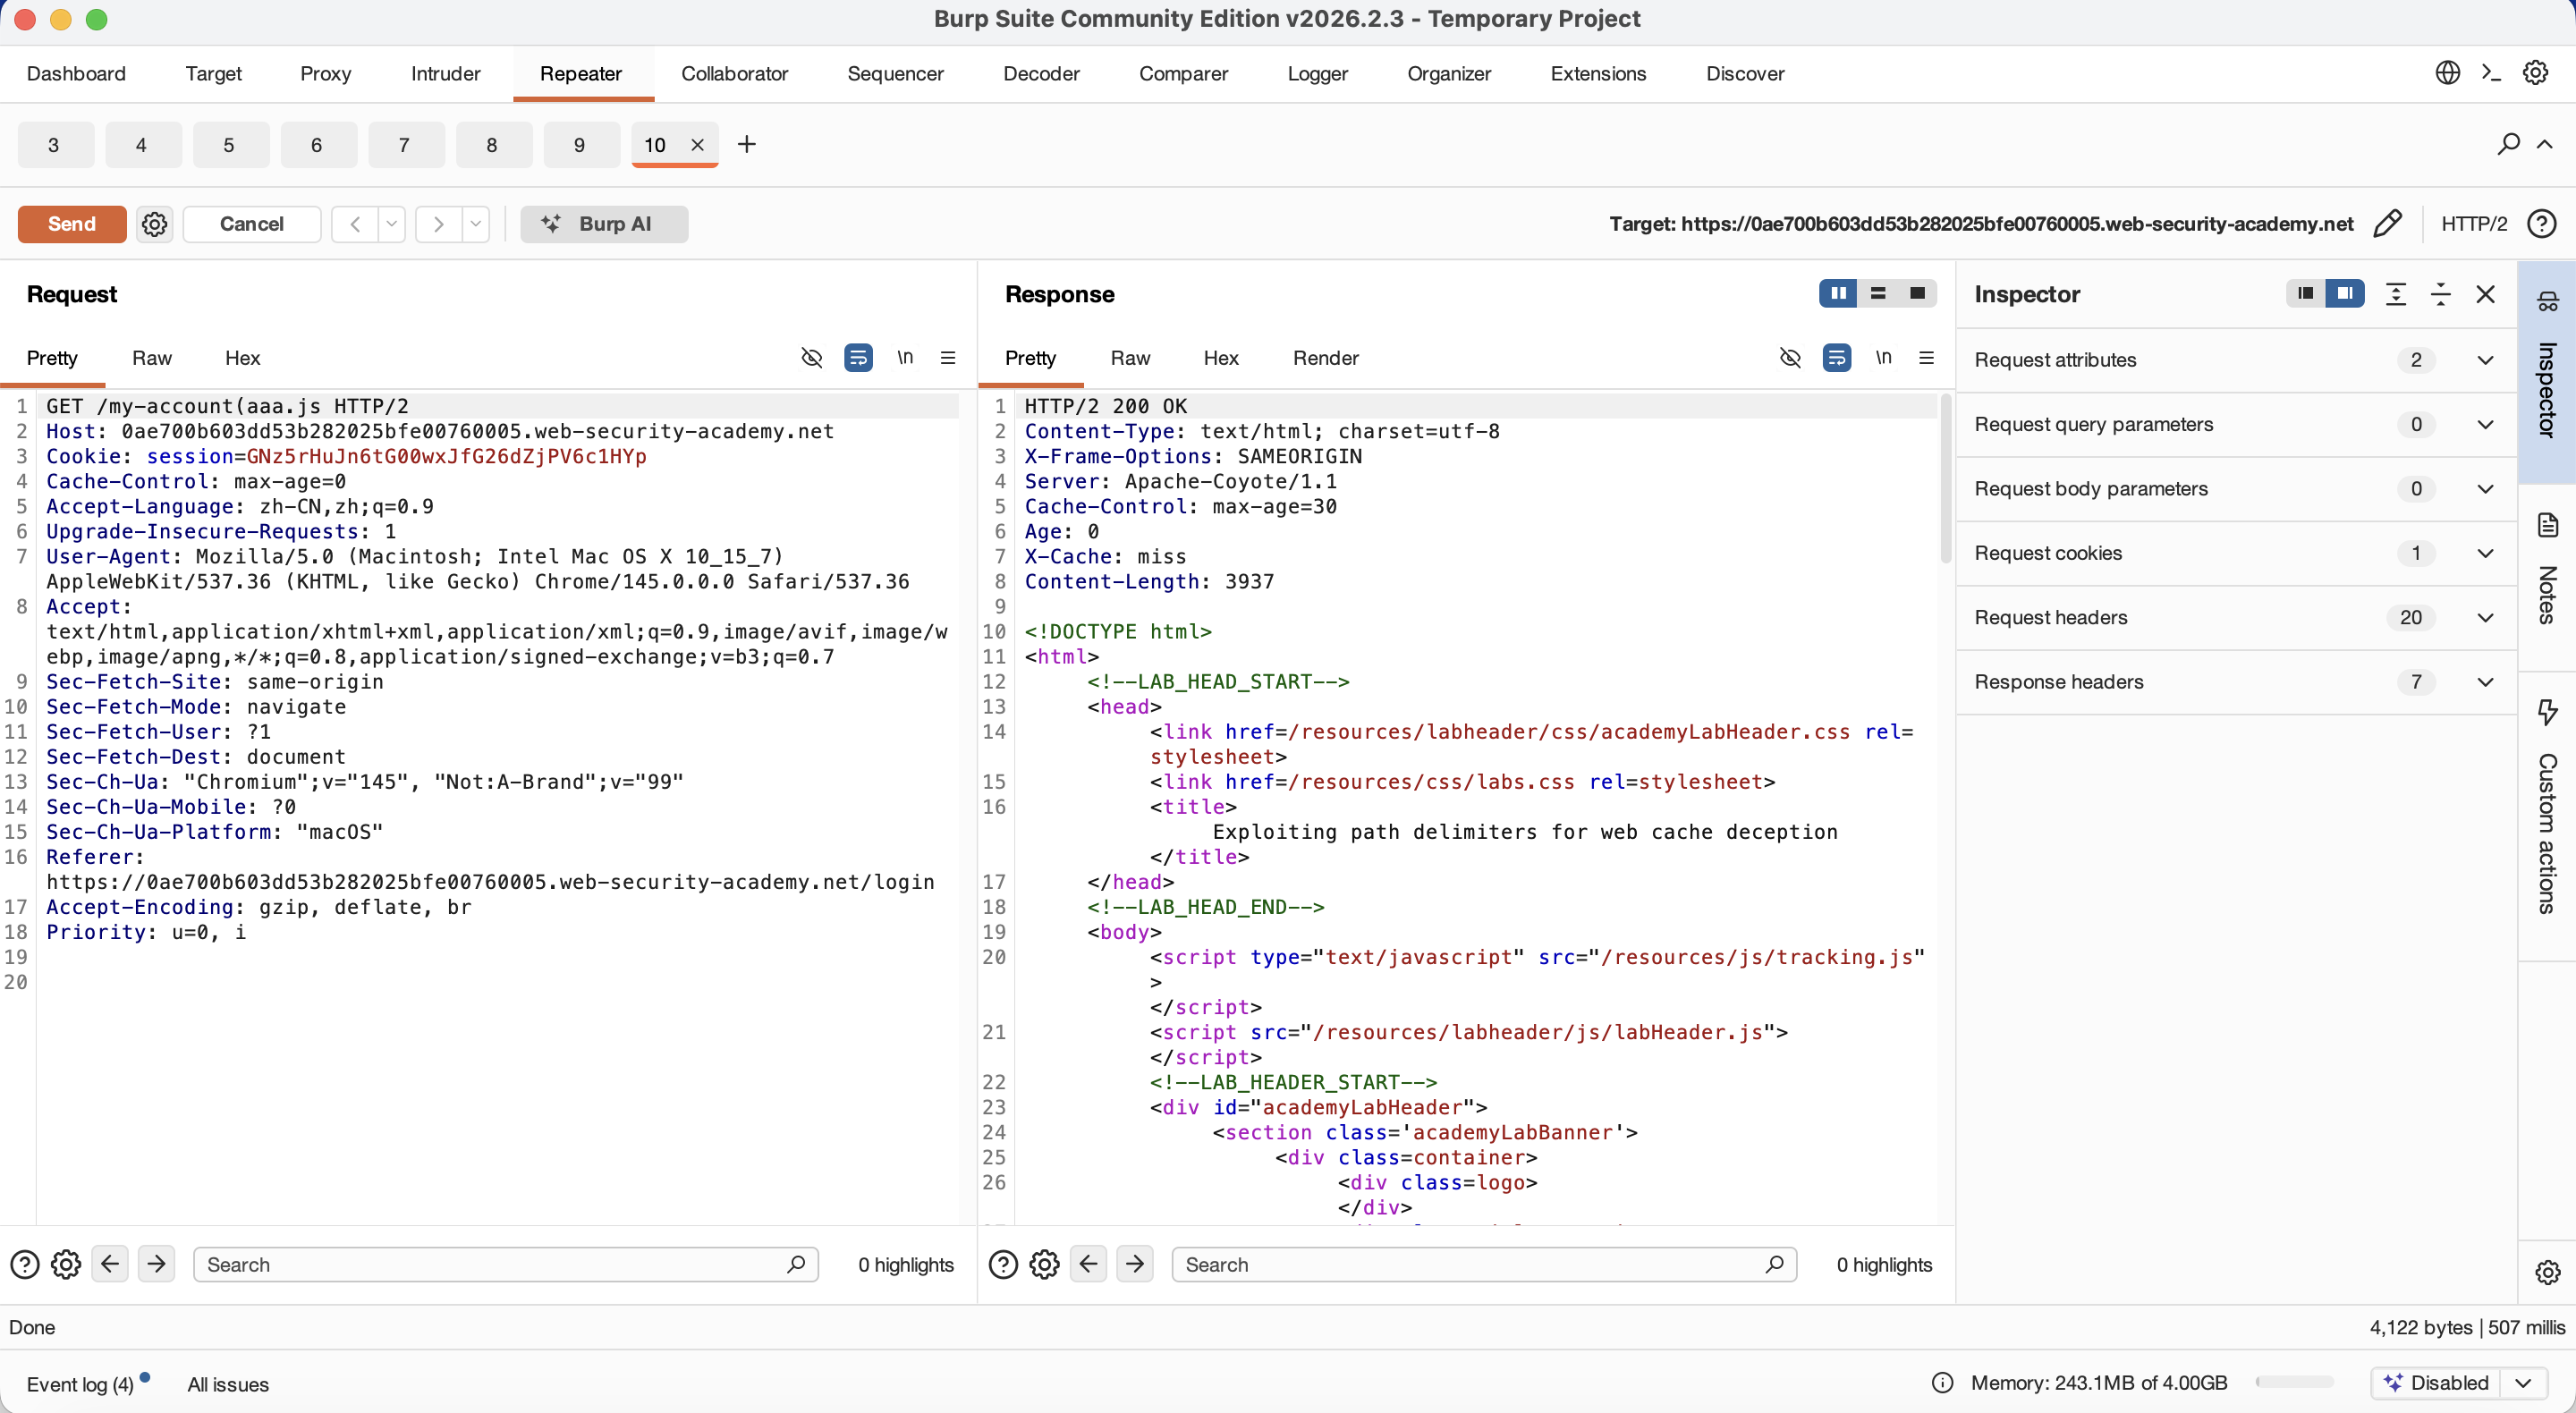The width and height of the screenshot is (2576, 1413).
Task: Switch Response view to Render
Action: tap(1325, 358)
